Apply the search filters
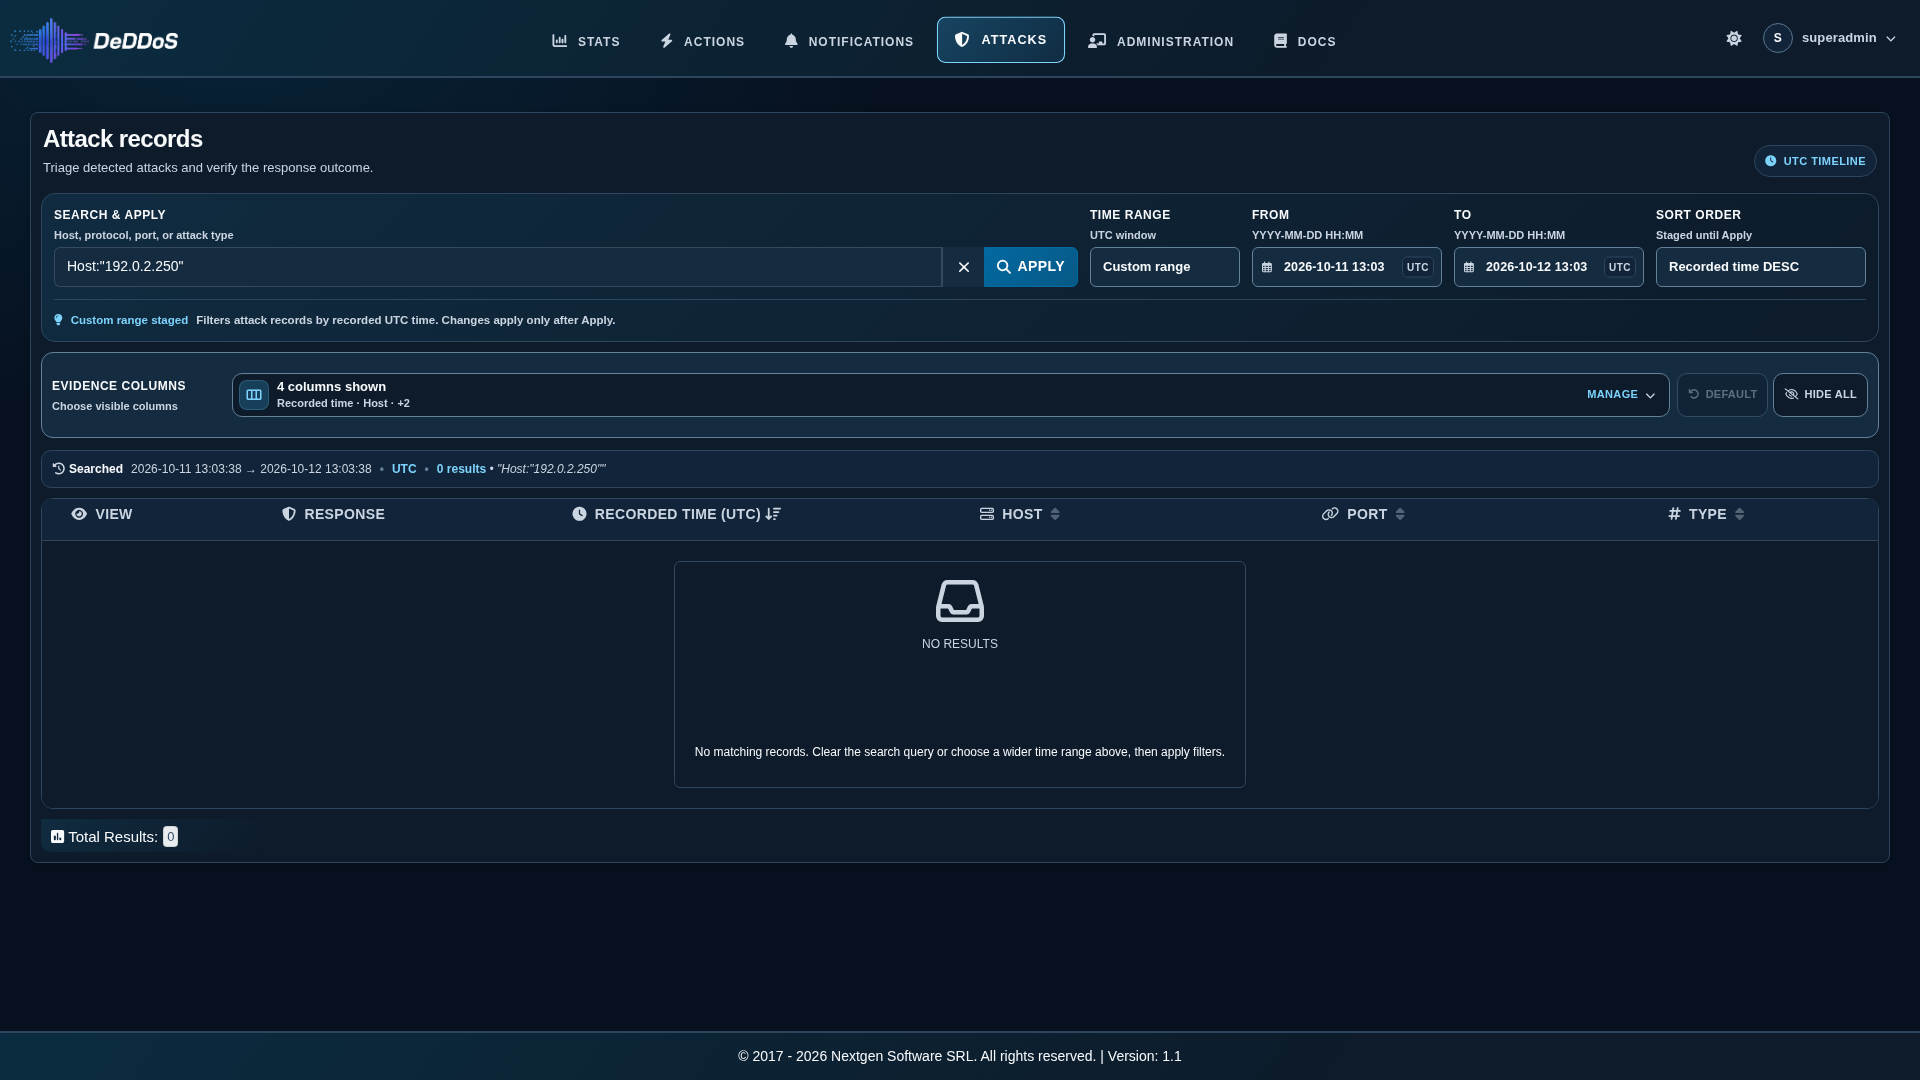The height and width of the screenshot is (1080, 1920). point(1030,267)
